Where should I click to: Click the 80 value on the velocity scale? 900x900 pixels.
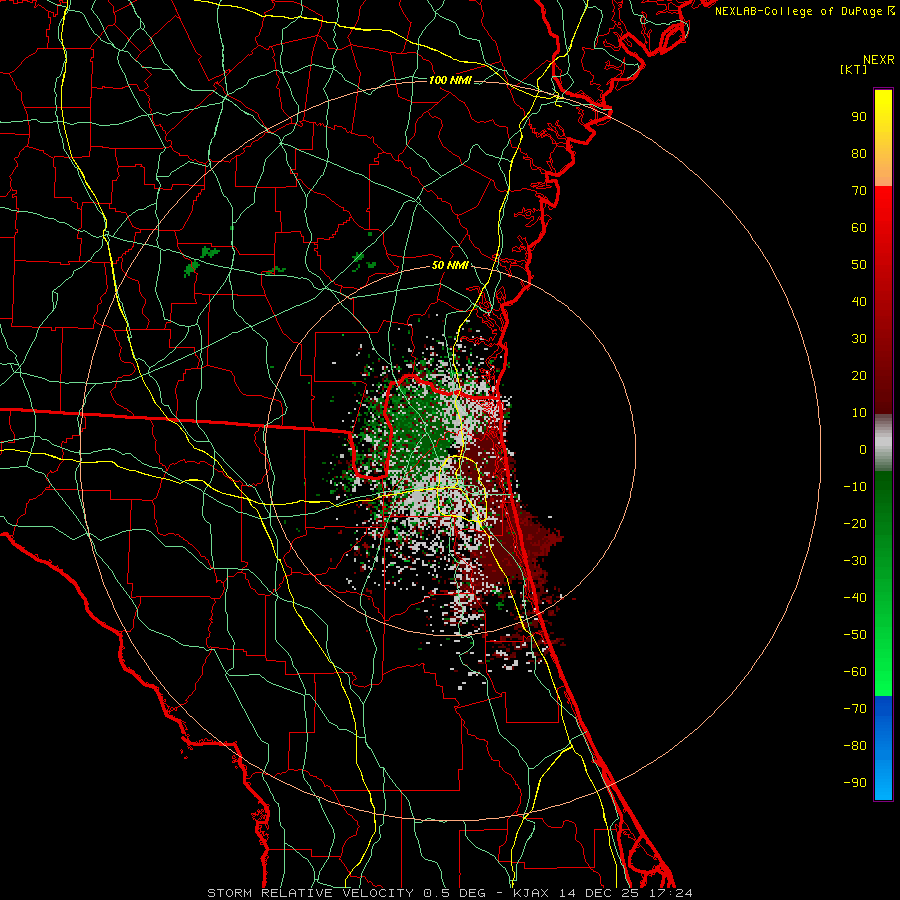859,154
